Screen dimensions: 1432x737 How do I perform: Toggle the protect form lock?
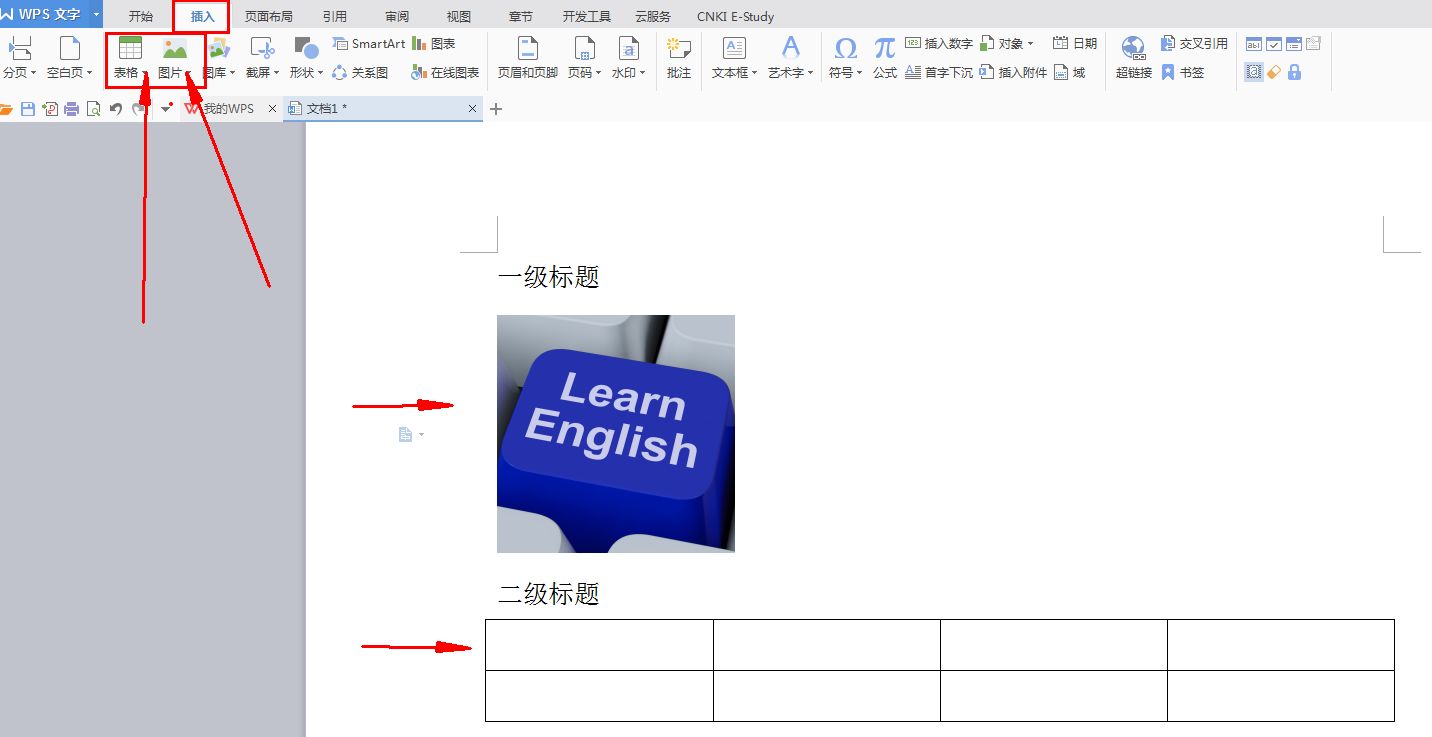pyautogui.click(x=1294, y=72)
